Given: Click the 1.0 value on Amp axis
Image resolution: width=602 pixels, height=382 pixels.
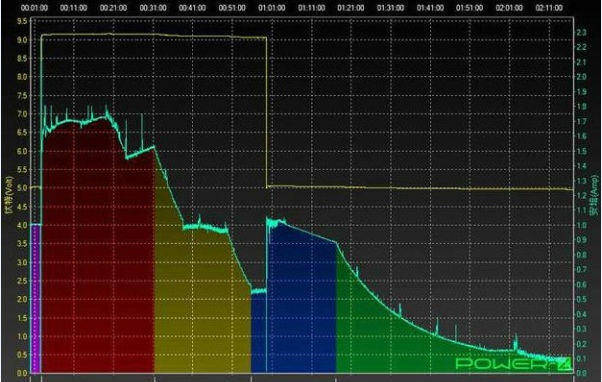Looking at the screenshot, I should click(581, 225).
